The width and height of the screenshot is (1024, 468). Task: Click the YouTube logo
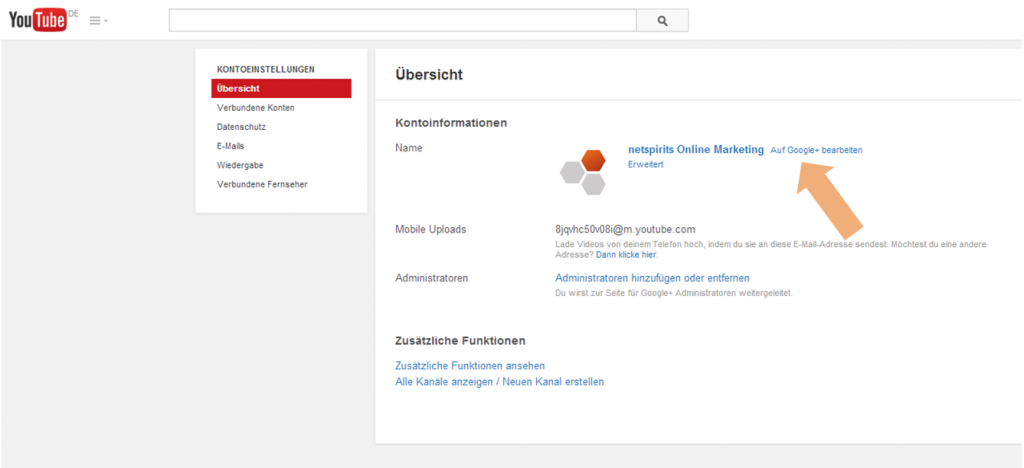(x=37, y=20)
